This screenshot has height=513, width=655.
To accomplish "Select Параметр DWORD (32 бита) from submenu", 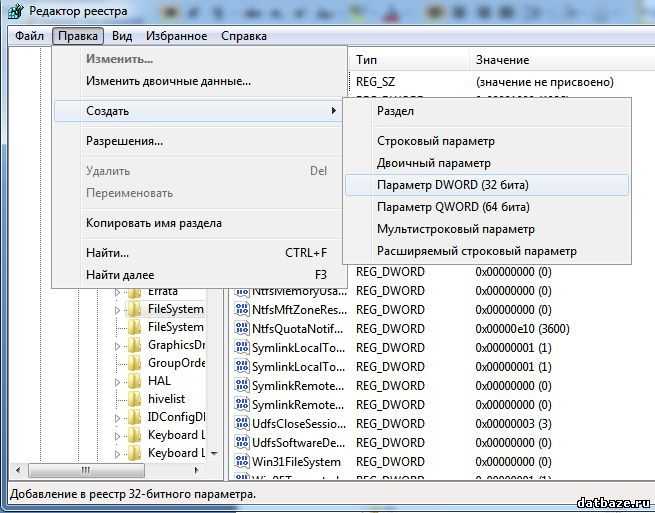I will coord(452,185).
